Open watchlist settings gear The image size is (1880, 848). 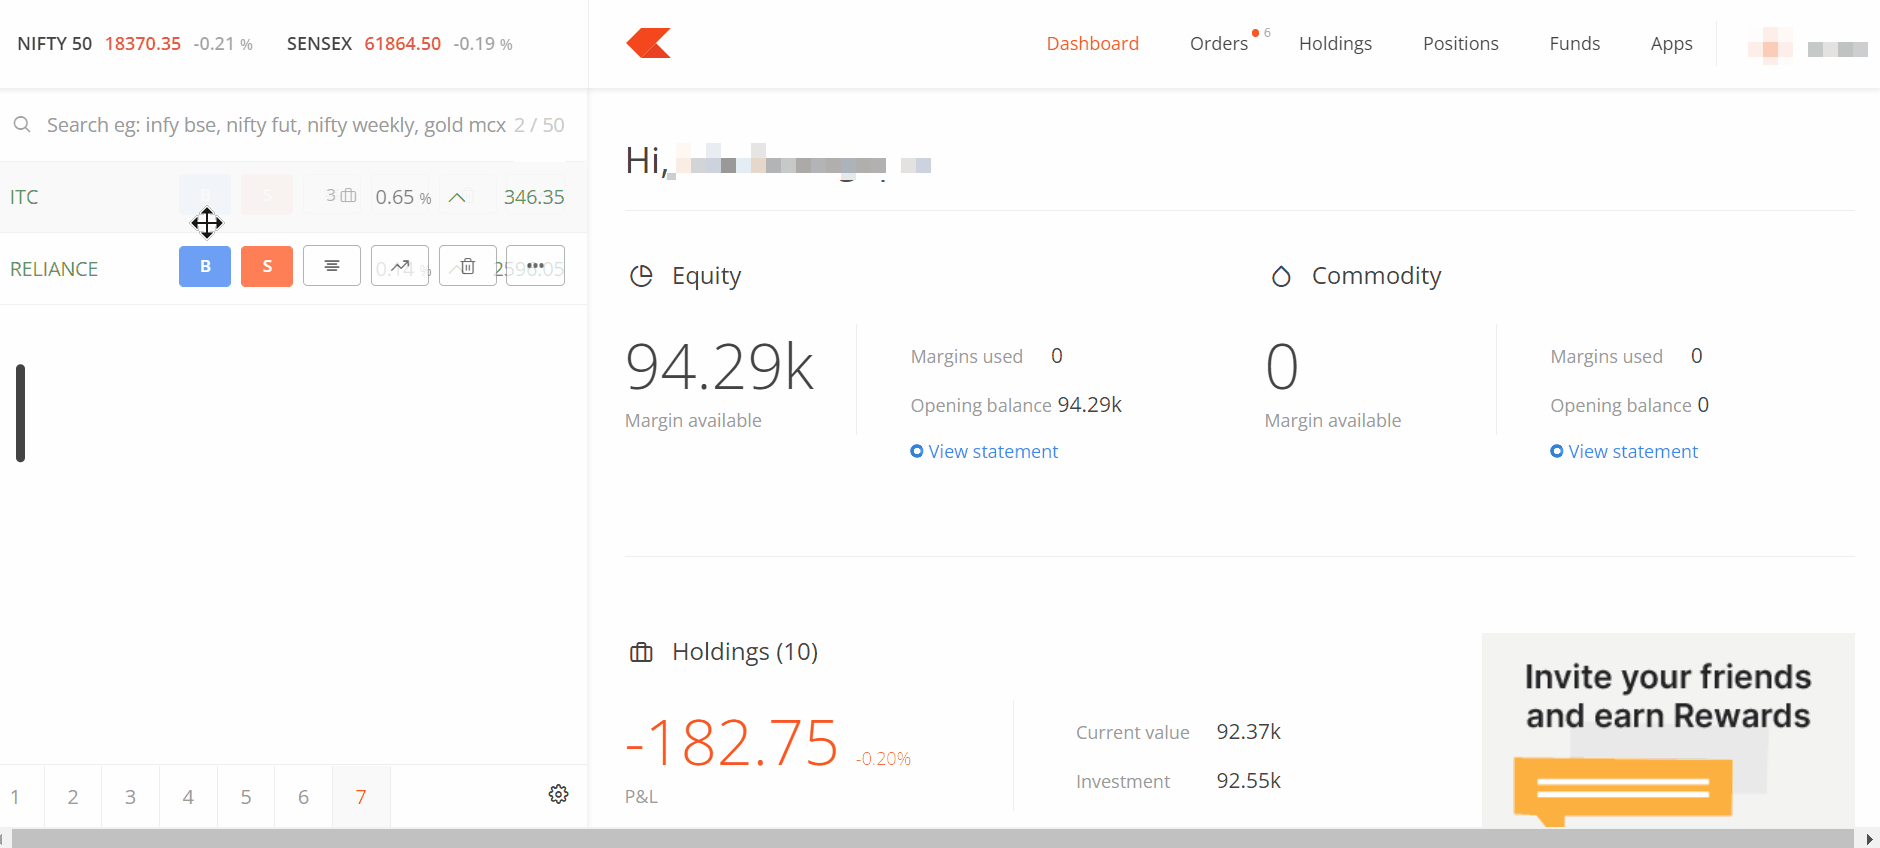(x=559, y=794)
